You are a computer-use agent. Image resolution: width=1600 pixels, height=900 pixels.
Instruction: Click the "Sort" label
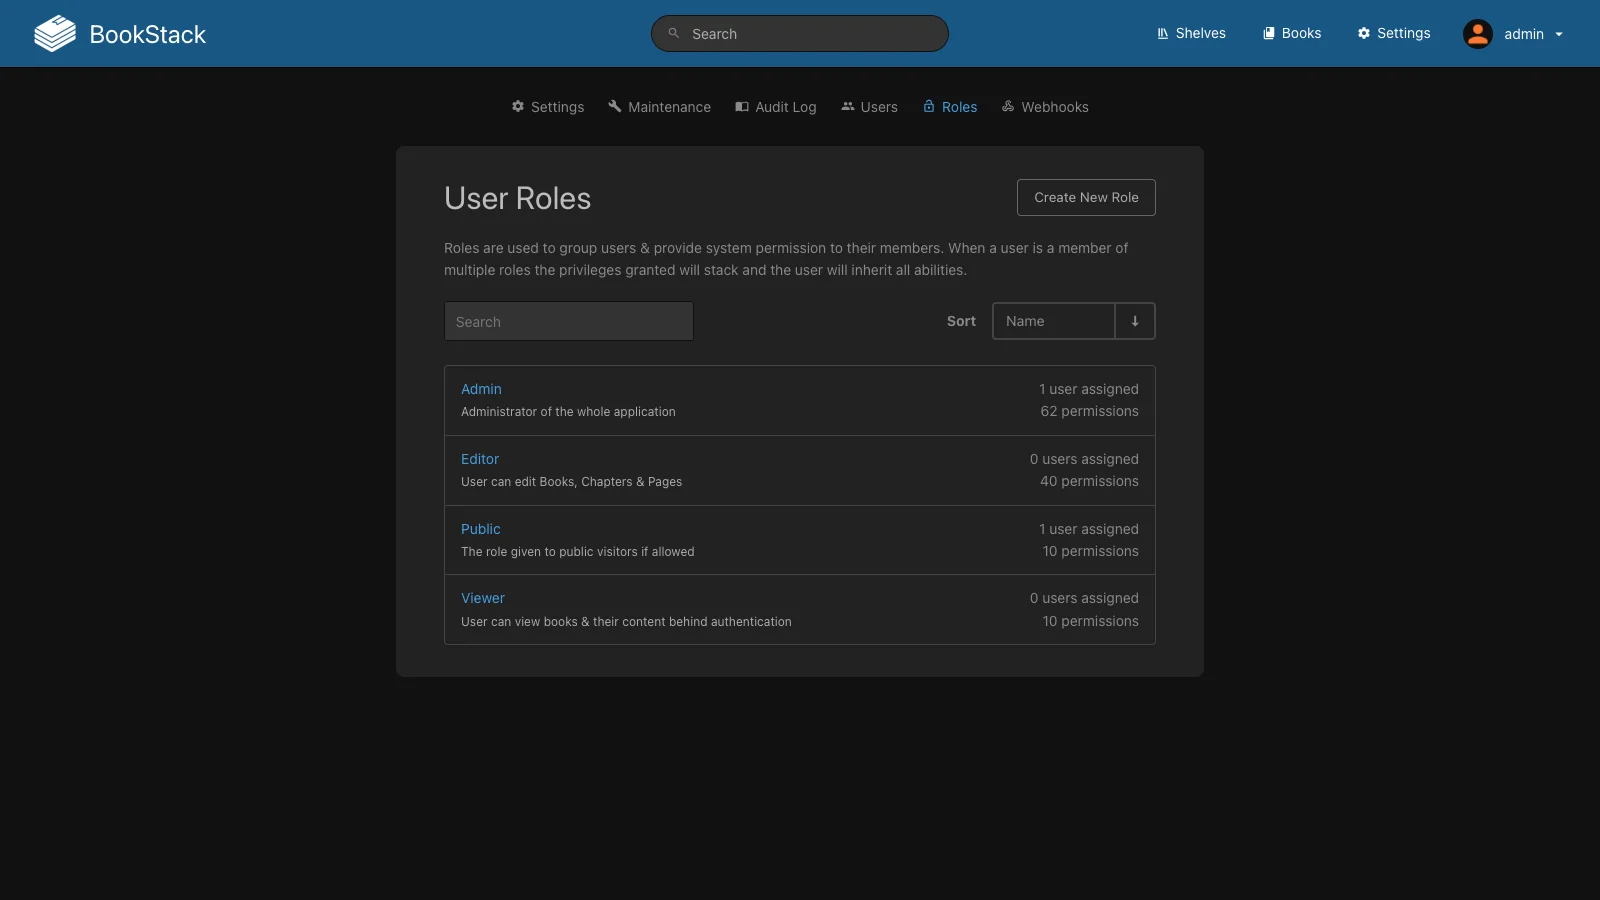point(961,321)
